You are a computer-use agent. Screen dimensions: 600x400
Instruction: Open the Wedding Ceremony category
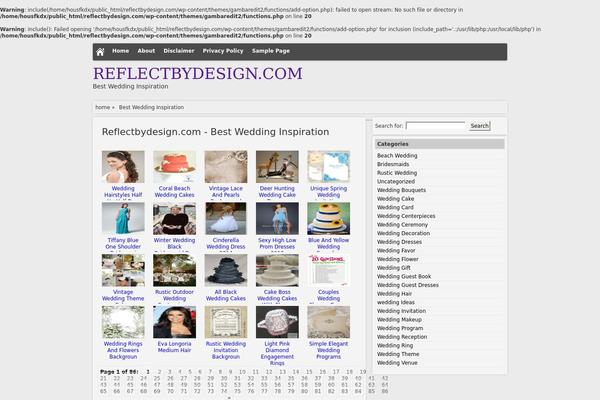(403, 225)
